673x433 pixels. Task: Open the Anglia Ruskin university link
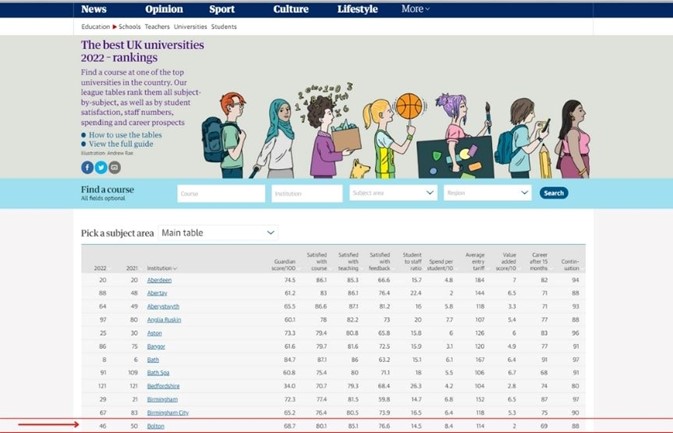pyautogui.click(x=164, y=320)
